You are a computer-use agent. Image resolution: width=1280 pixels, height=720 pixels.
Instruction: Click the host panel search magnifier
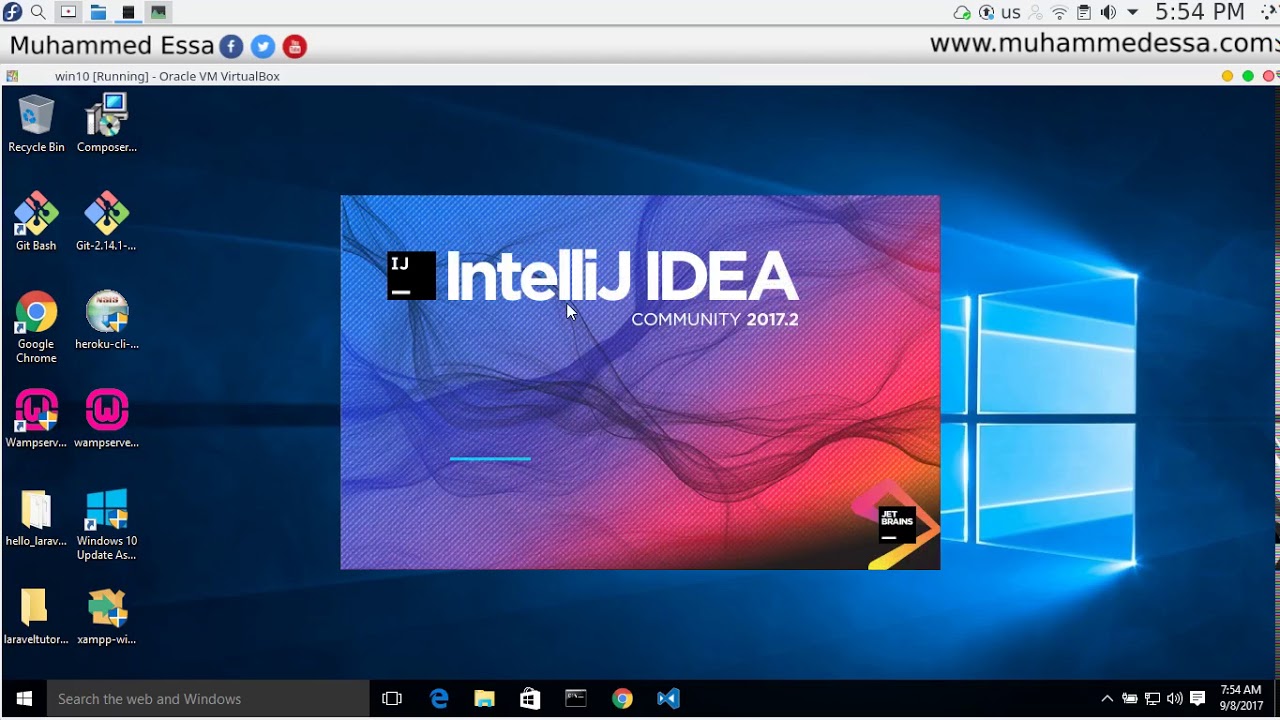pyautogui.click(x=38, y=12)
